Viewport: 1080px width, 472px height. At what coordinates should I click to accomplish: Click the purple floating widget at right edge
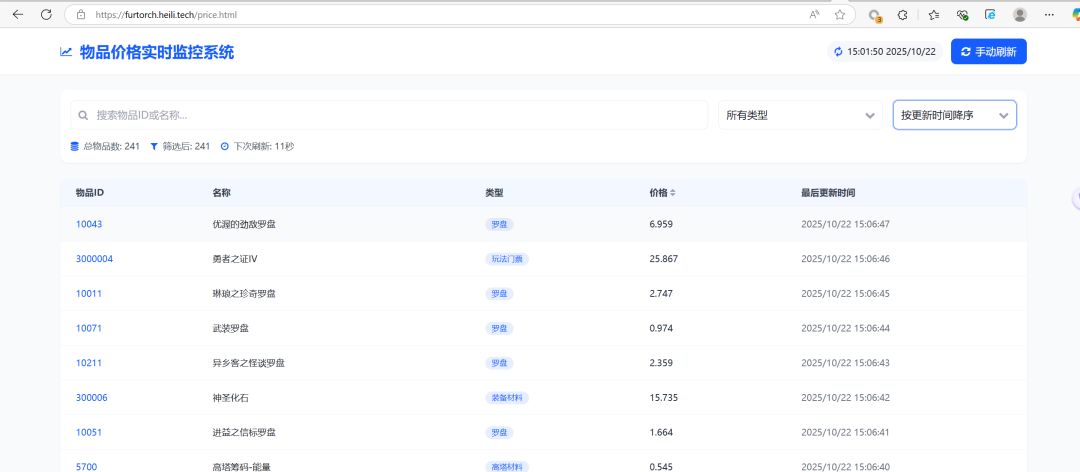(1076, 198)
